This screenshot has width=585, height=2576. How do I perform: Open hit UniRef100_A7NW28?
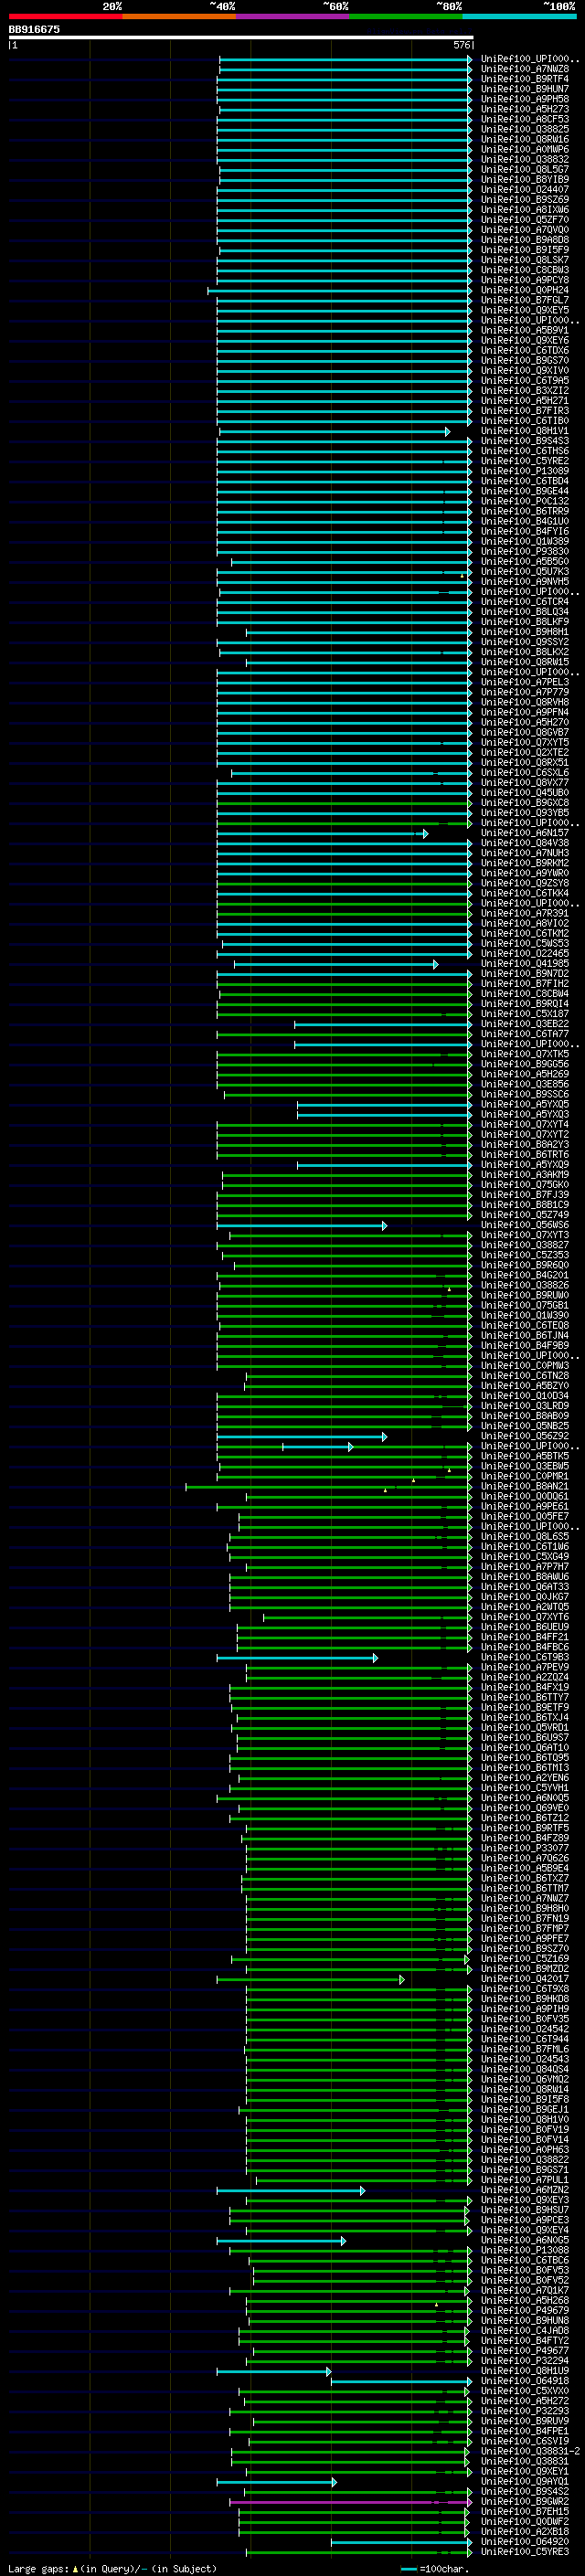click(525, 69)
